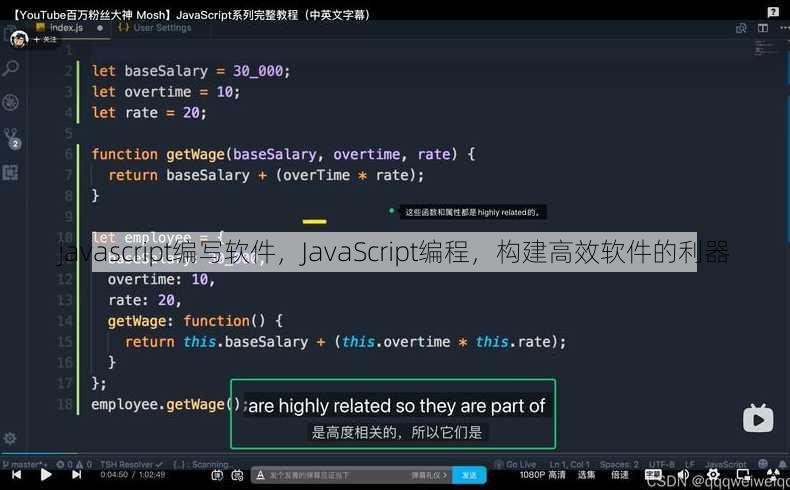Open the 1080P quality selector

coord(542,475)
